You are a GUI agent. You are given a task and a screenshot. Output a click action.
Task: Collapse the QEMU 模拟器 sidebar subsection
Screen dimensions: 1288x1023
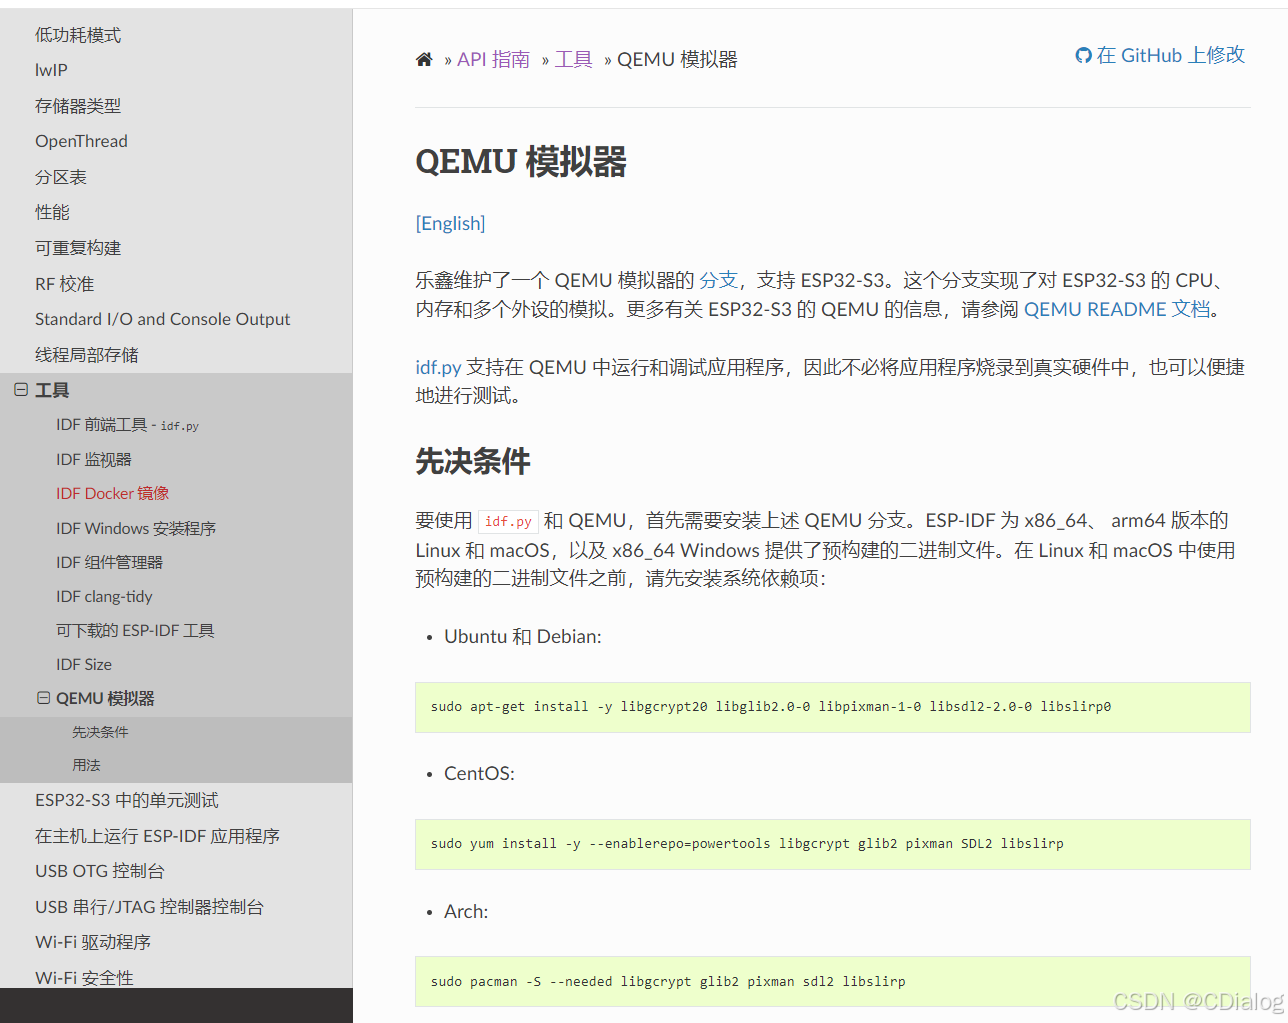(43, 698)
